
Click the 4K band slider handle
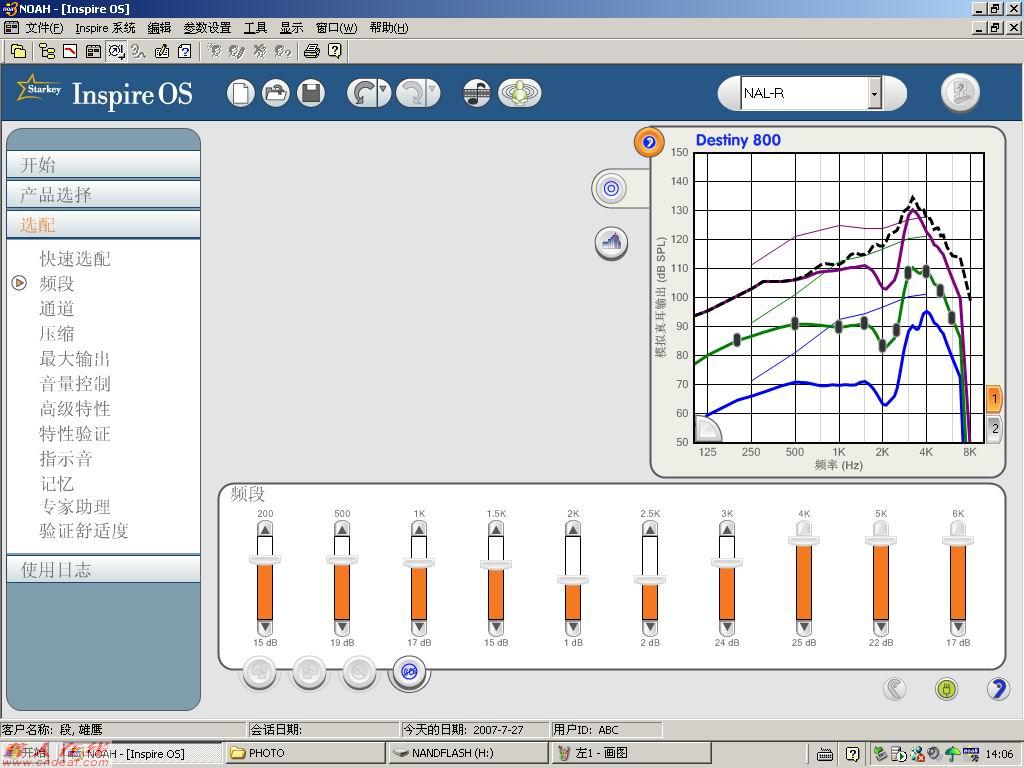pyautogui.click(x=804, y=540)
